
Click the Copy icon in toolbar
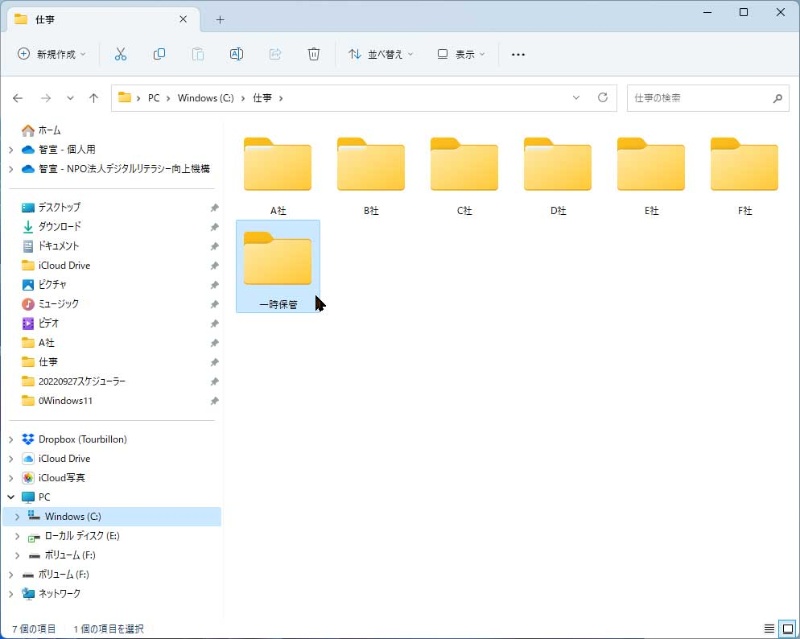(159, 54)
